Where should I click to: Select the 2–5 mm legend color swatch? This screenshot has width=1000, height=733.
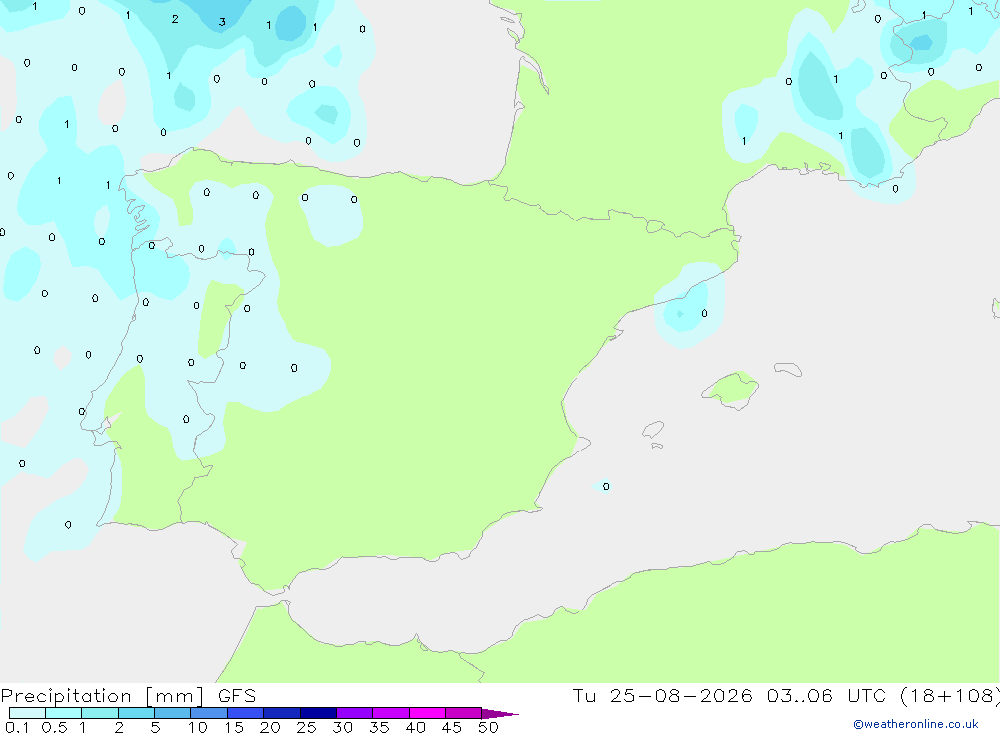[136, 713]
